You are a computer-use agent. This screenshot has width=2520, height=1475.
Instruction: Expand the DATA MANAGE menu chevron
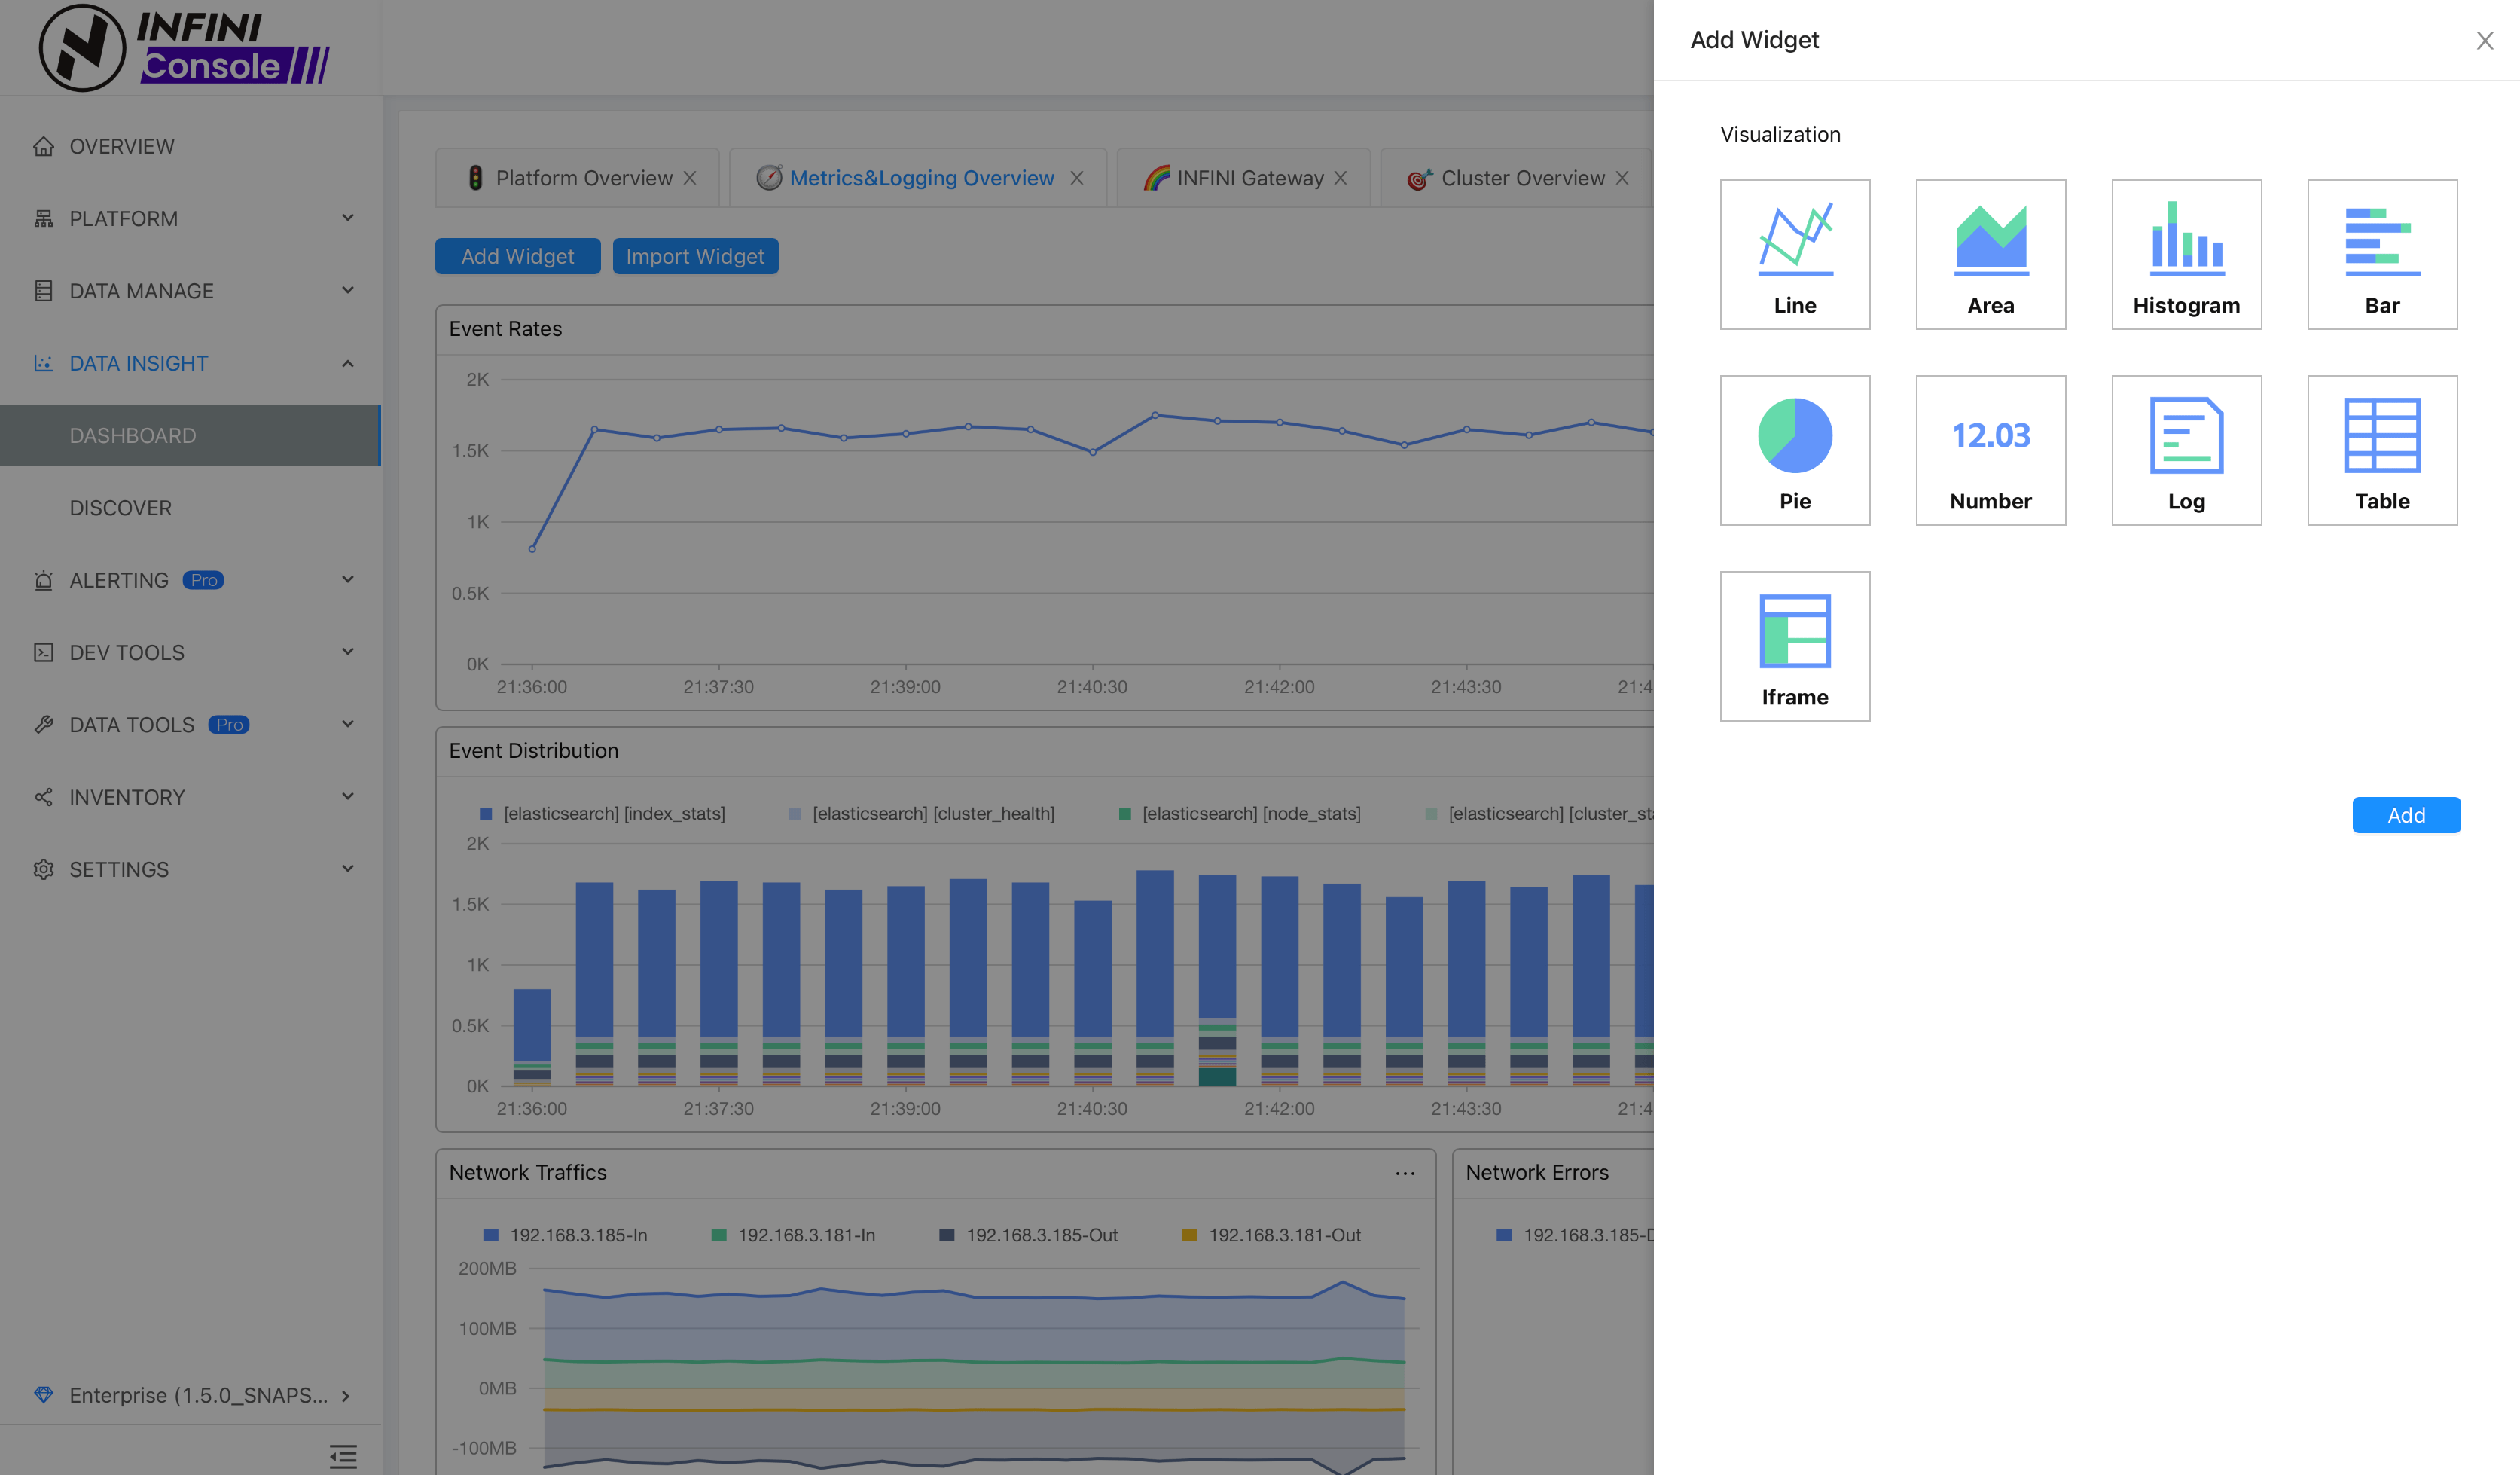coord(348,290)
